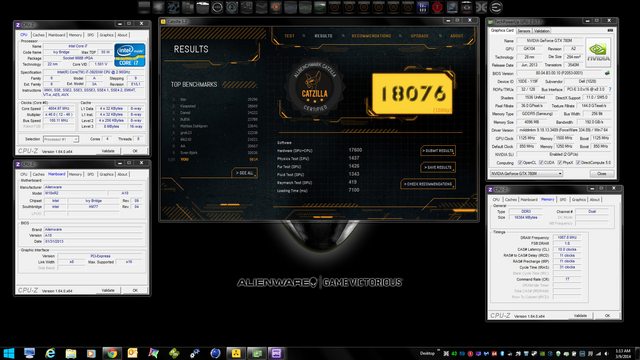This screenshot has height=360, width=640.
Task: Click the Submit Results button
Action: point(438,151)
